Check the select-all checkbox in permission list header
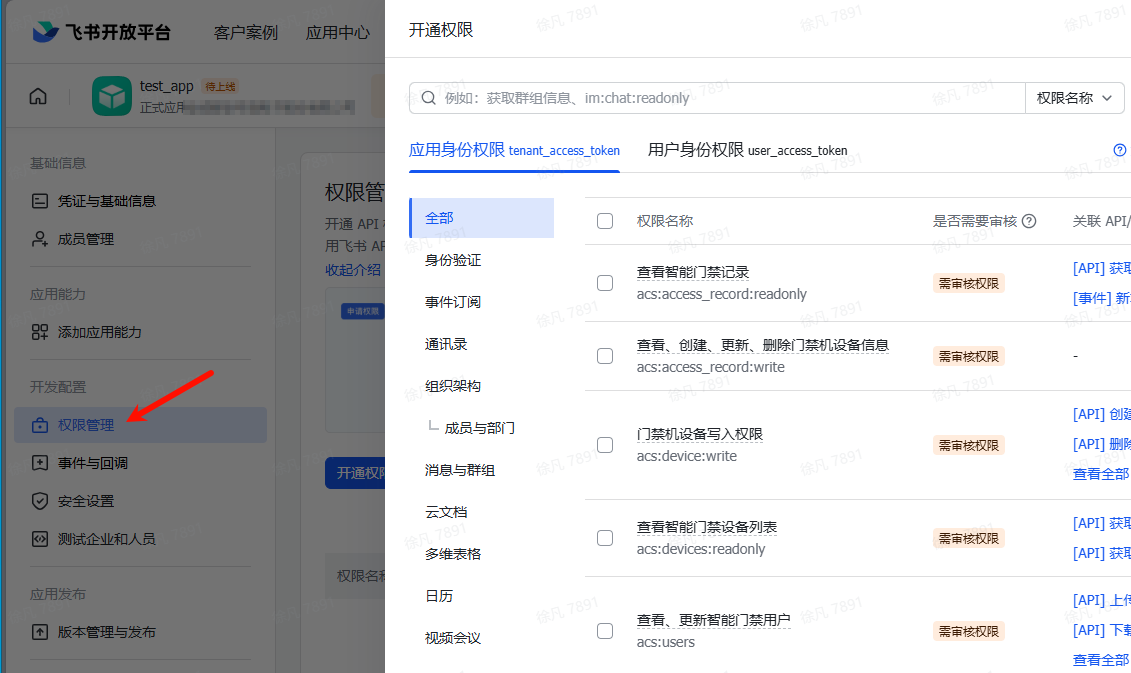Image resolution: width=1131 pixels, height=673 pixels. point(605,222)
